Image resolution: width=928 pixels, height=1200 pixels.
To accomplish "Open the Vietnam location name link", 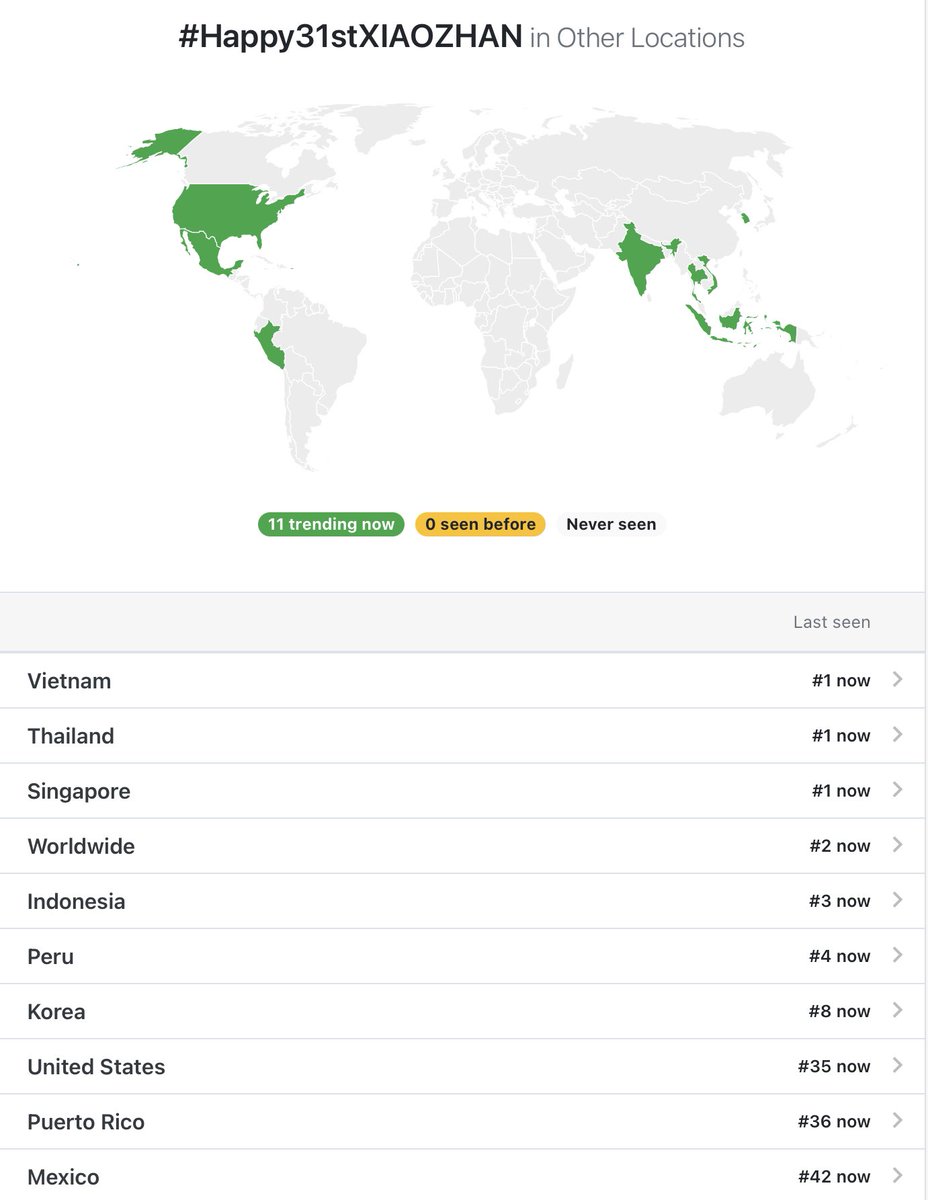I will point(69,681).
